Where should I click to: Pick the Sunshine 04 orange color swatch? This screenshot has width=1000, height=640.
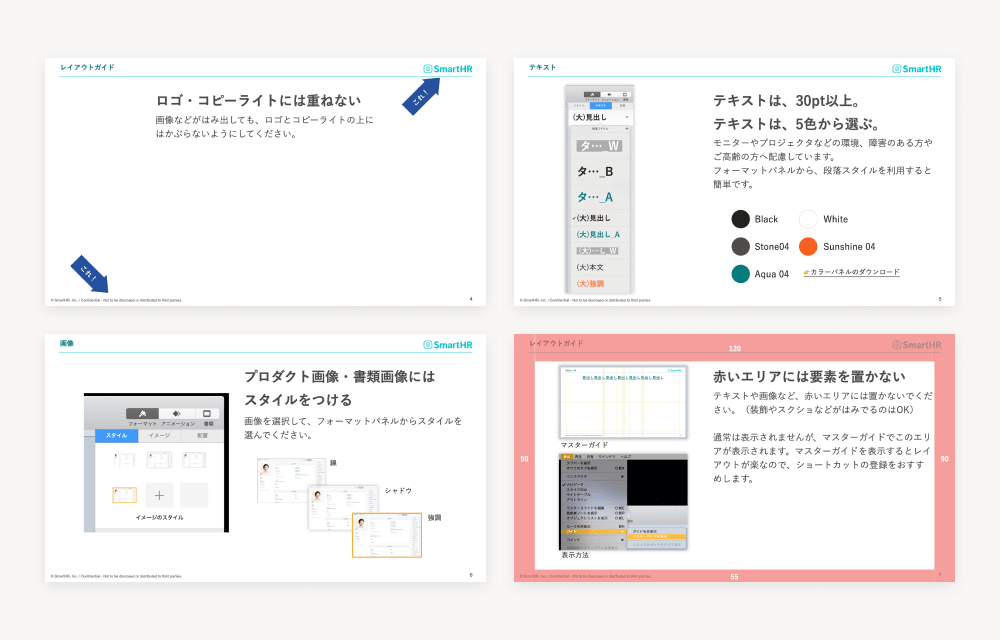pos(808,246)
